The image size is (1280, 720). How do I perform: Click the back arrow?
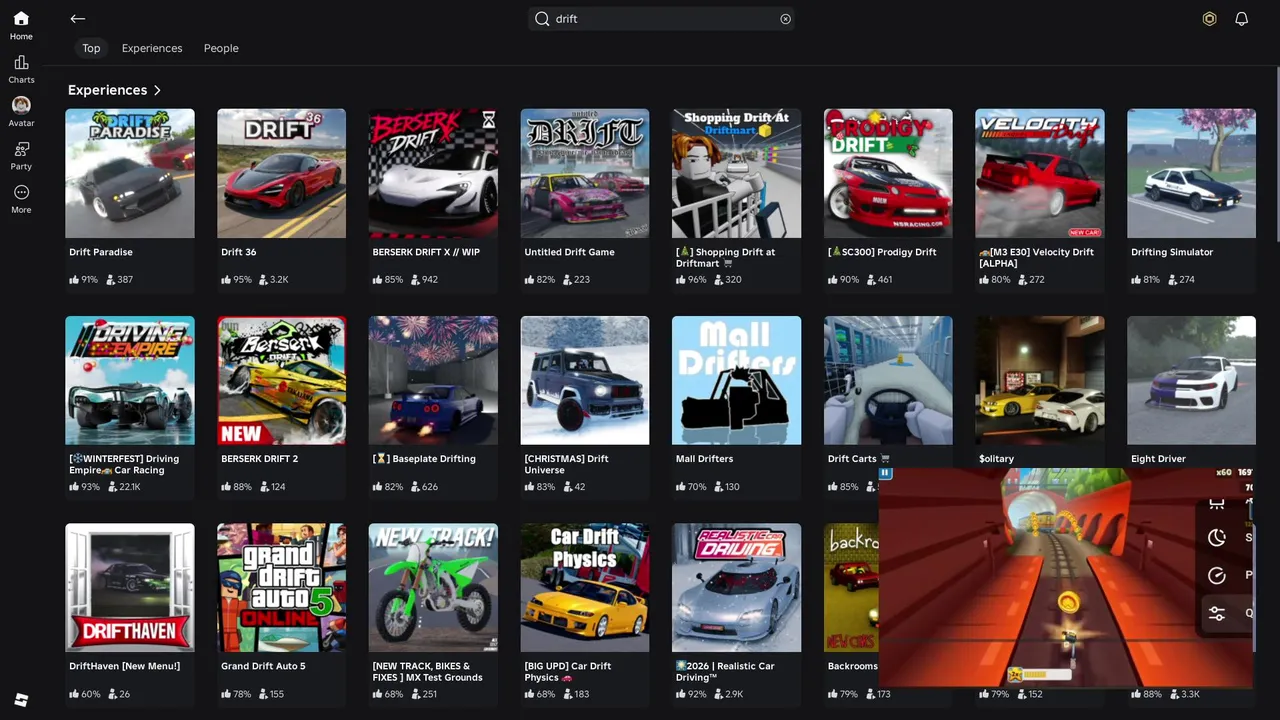[x=78, y=19]
